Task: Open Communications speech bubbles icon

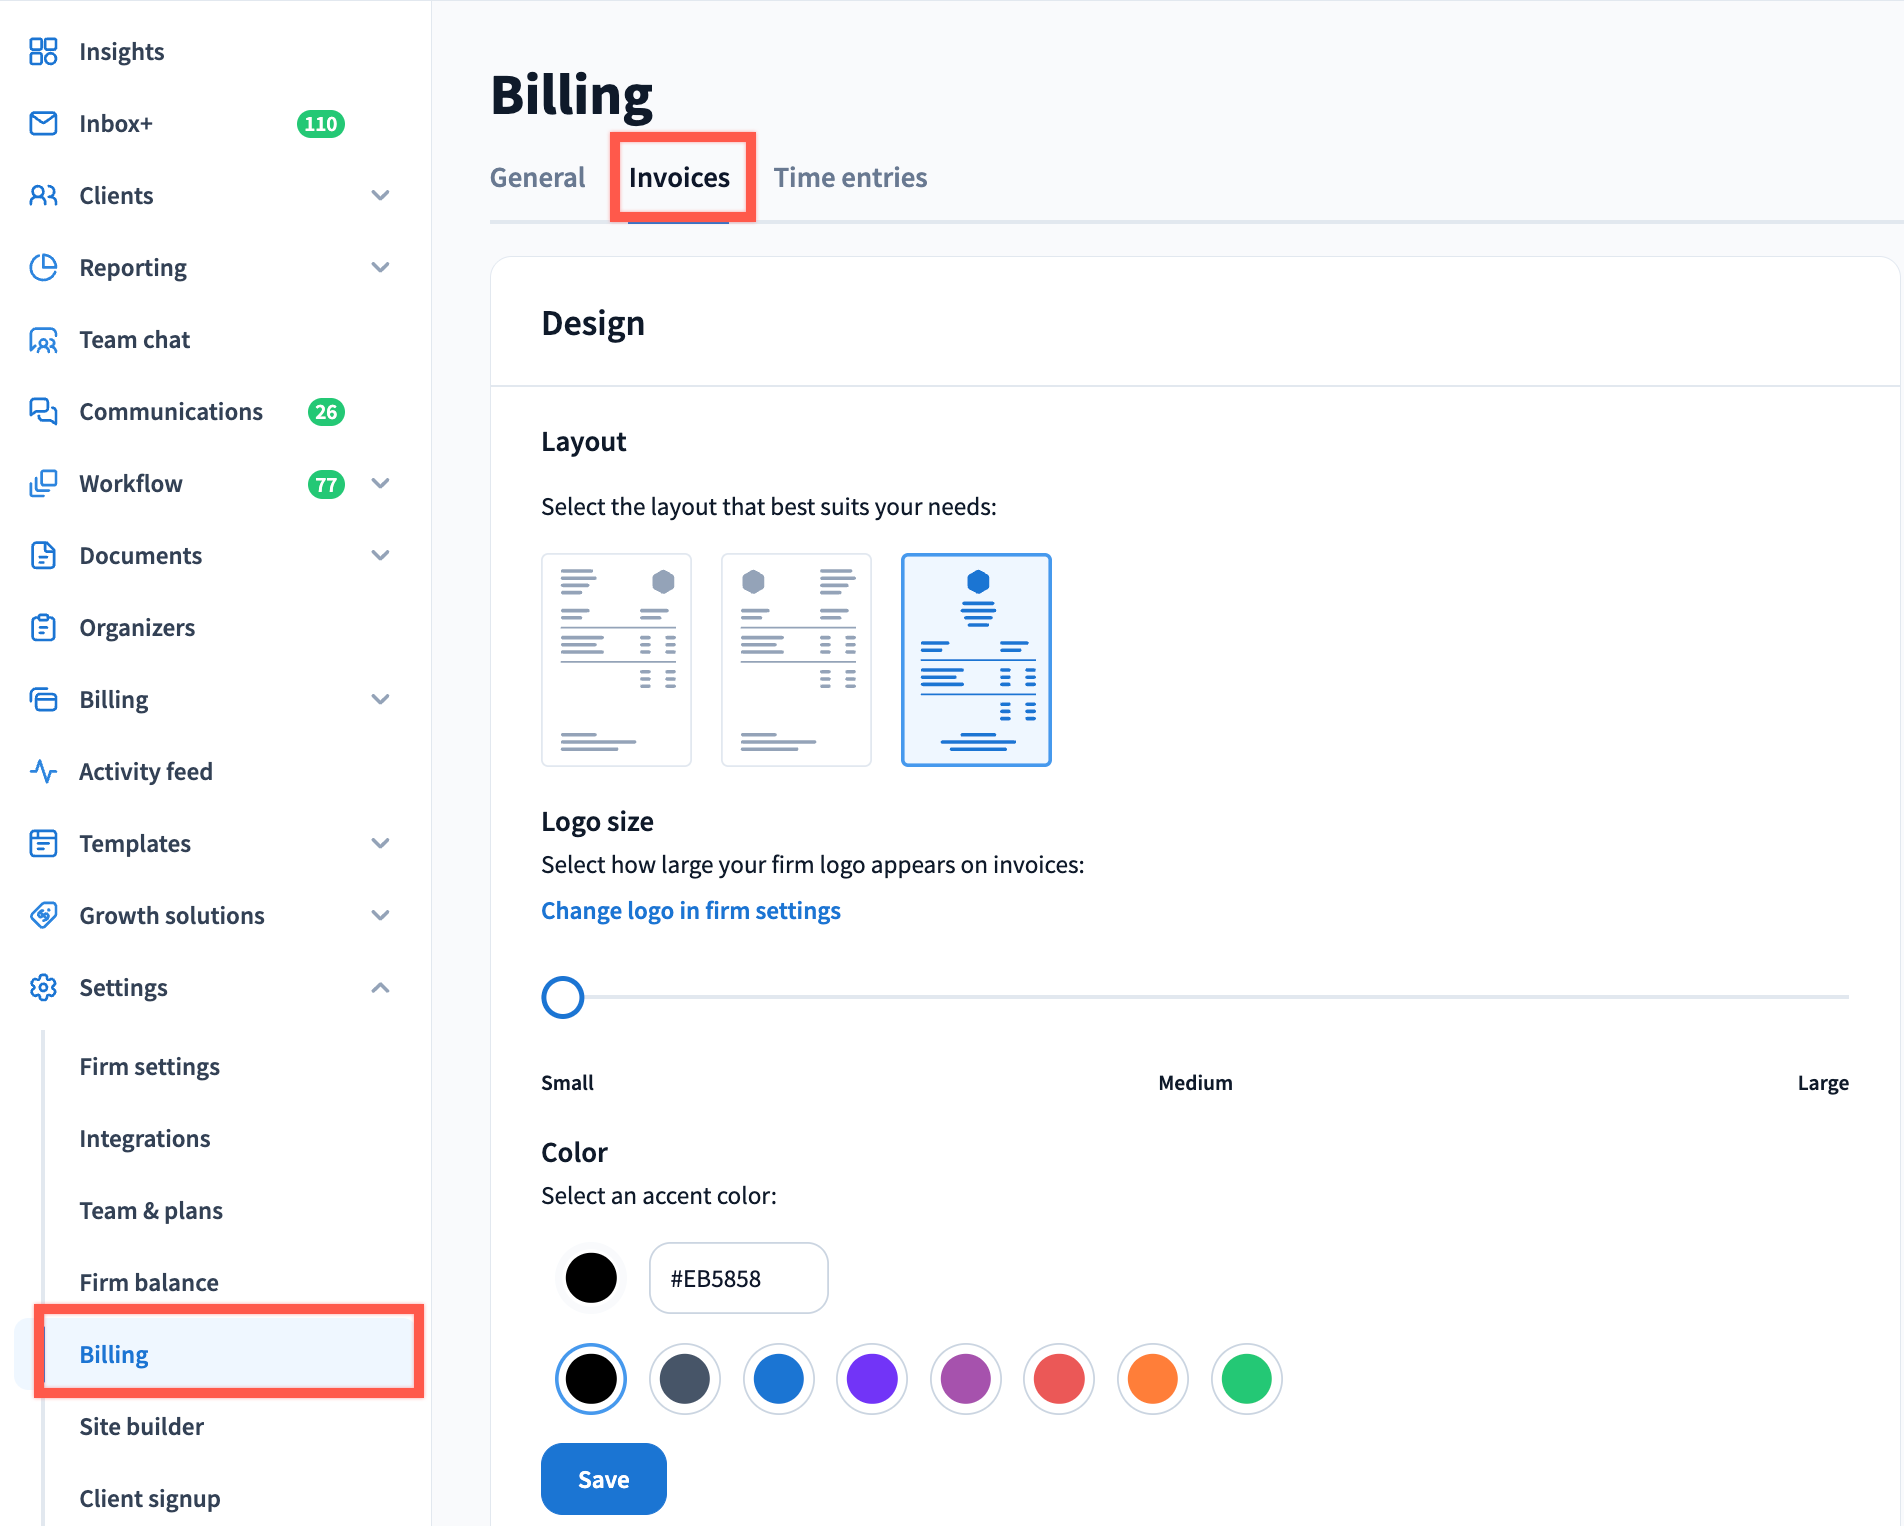Action: pyautogui.click(x=43, y=411)
